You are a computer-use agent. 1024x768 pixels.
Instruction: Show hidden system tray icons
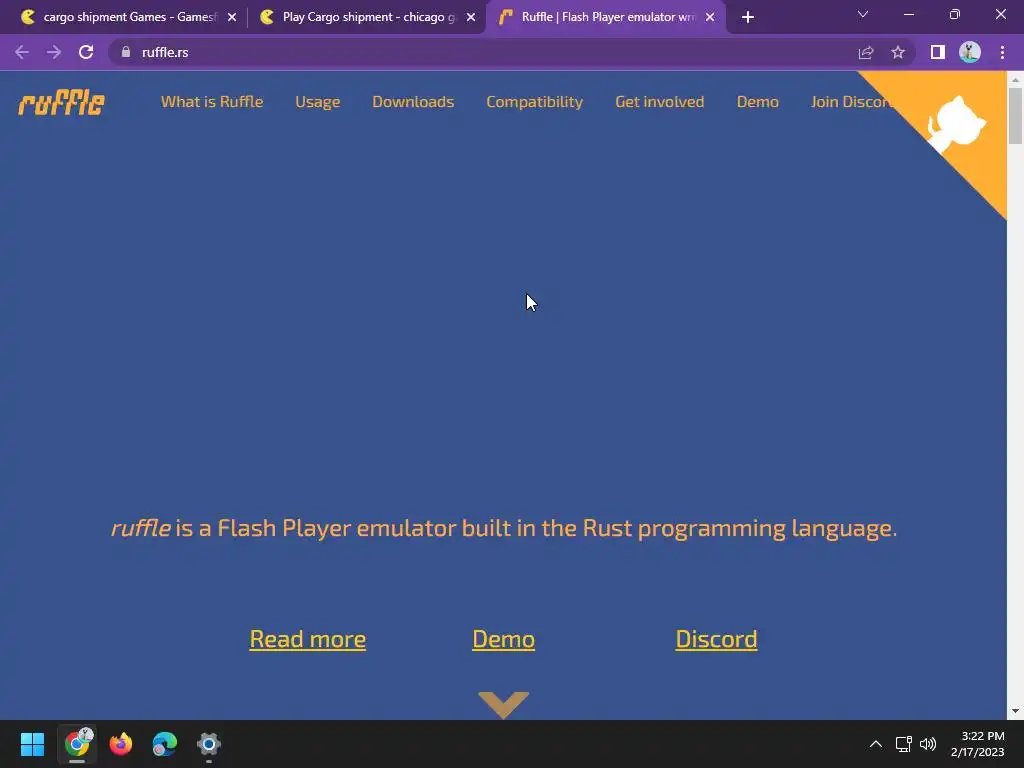pyautogui.click(x=876, y=744)
